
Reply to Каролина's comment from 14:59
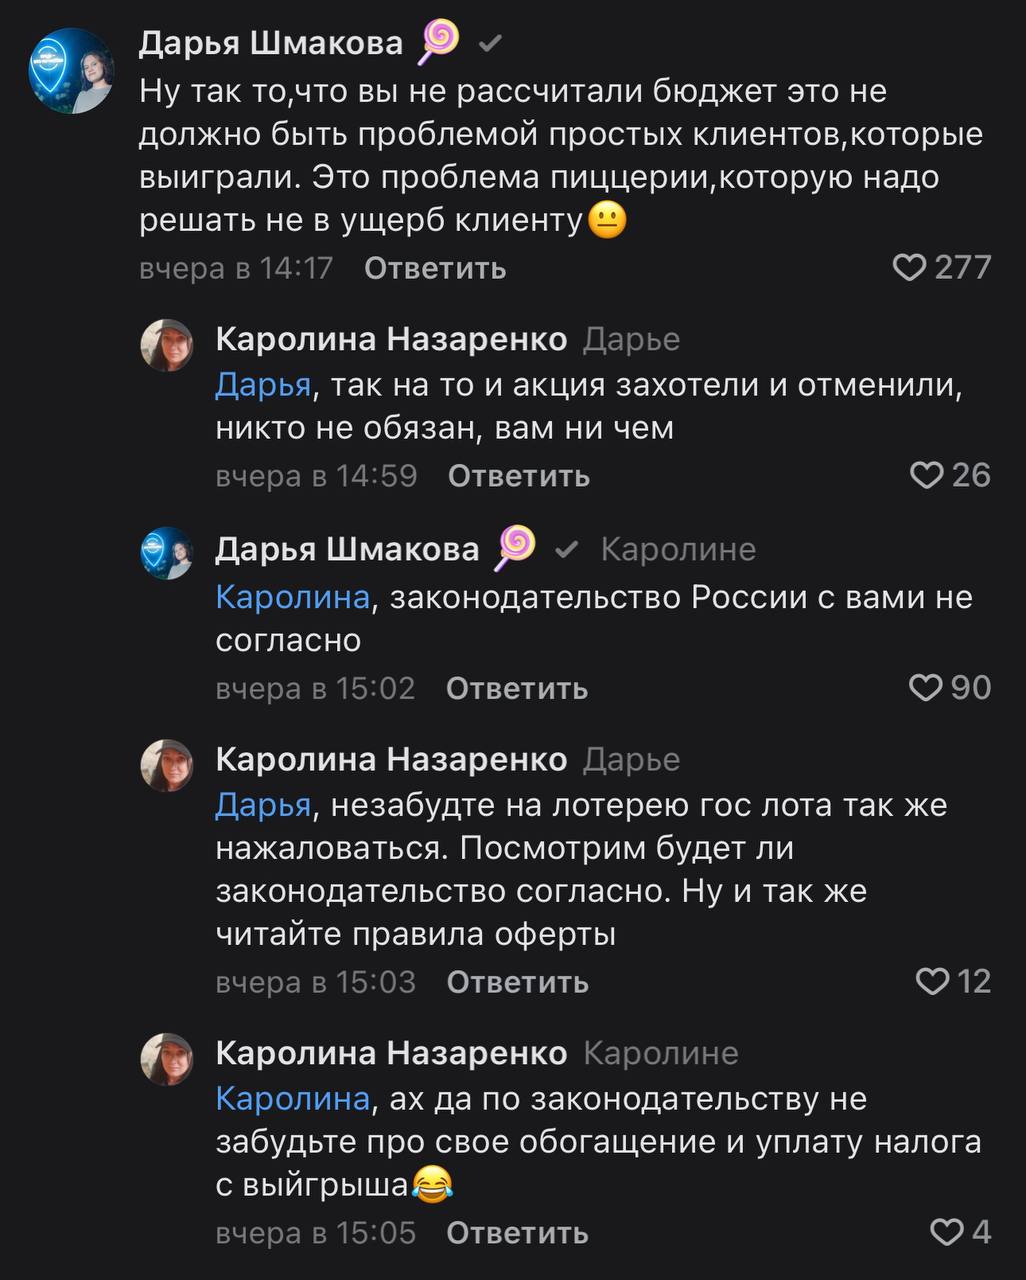point(518,476)
